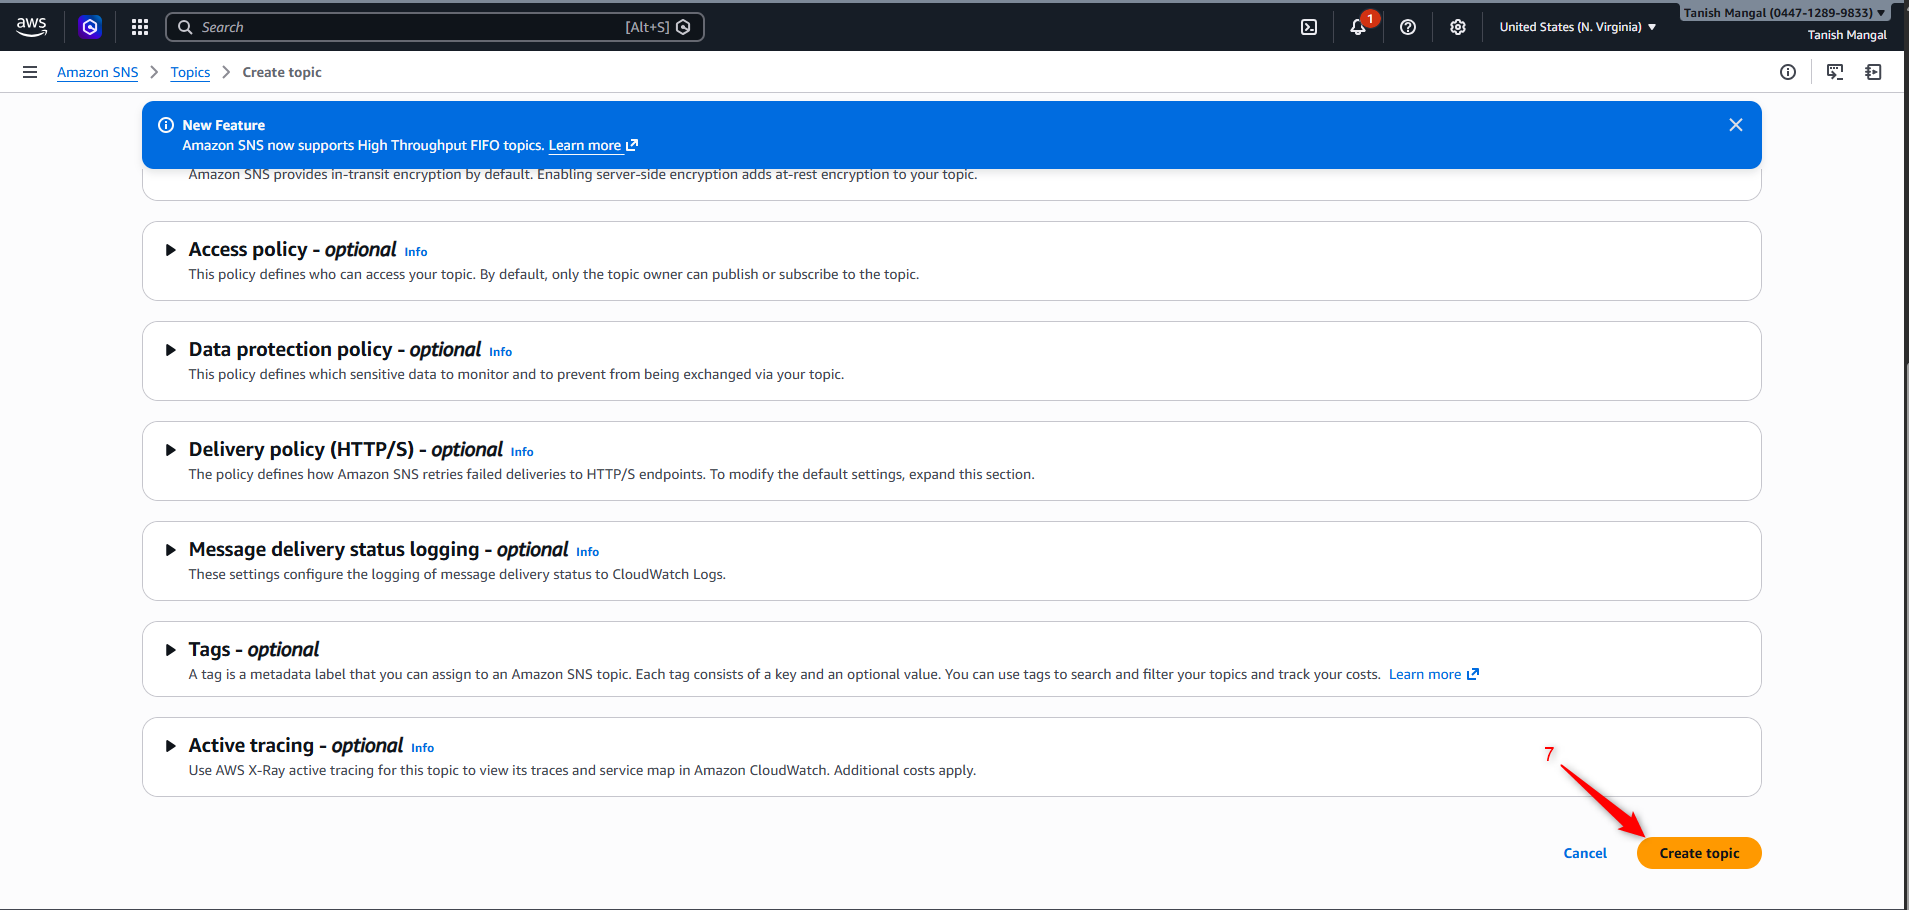Click the orange Create topic button

coord(1699,853)
